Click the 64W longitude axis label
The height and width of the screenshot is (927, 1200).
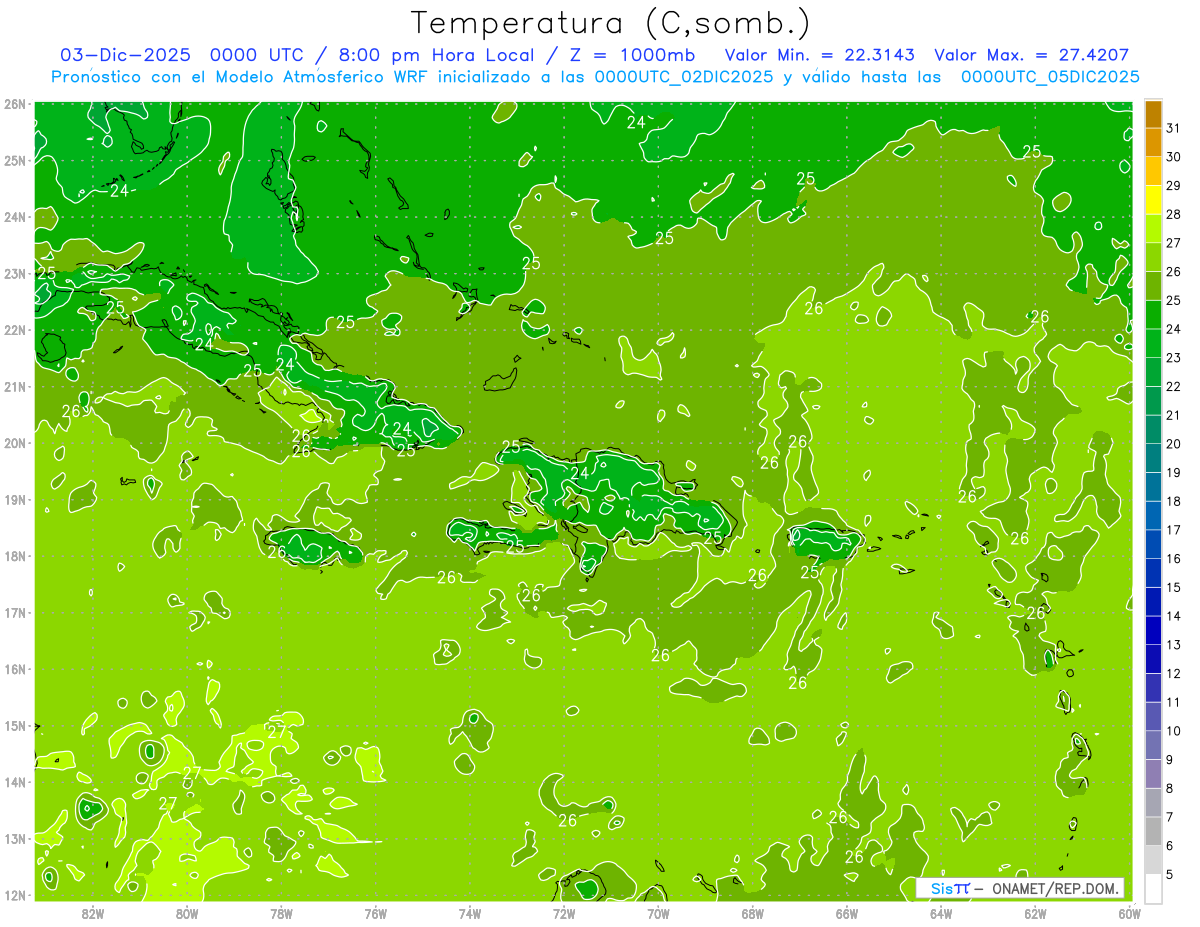click(941, 914)
